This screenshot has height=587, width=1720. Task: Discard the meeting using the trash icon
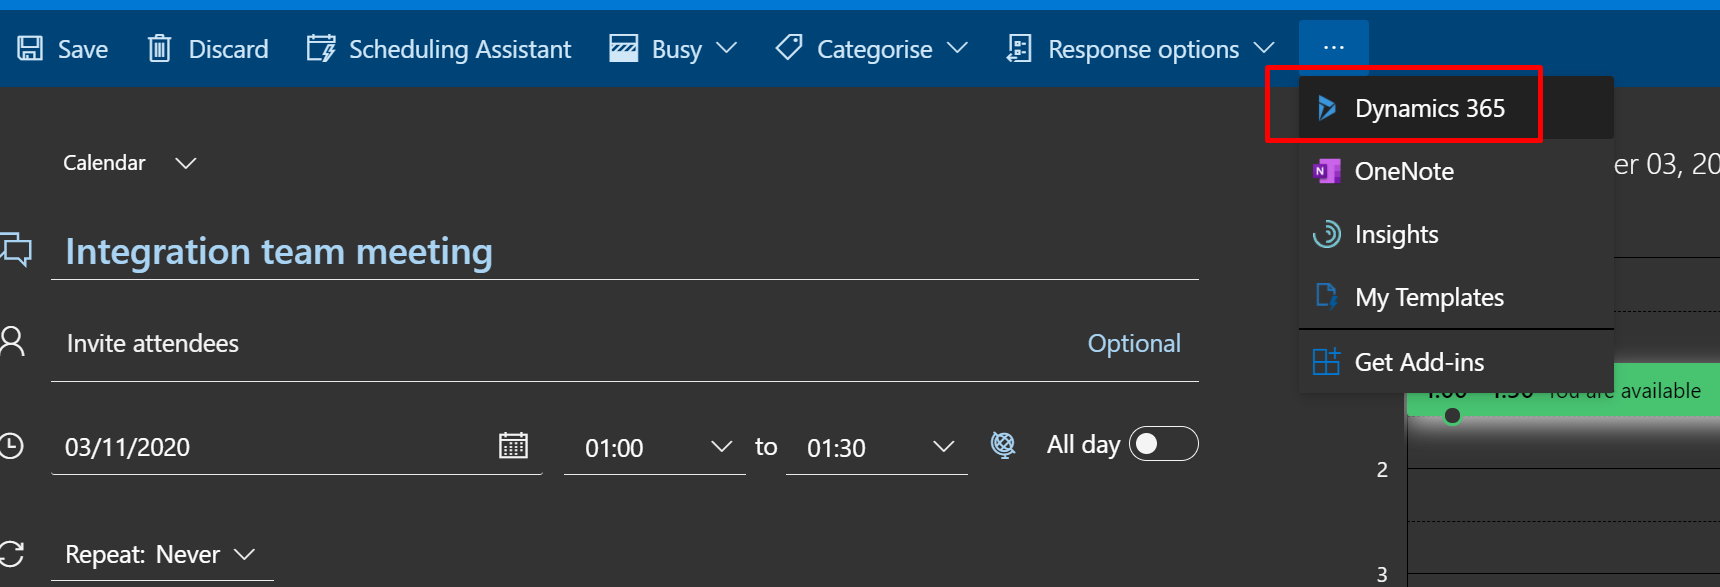(160, 48)
